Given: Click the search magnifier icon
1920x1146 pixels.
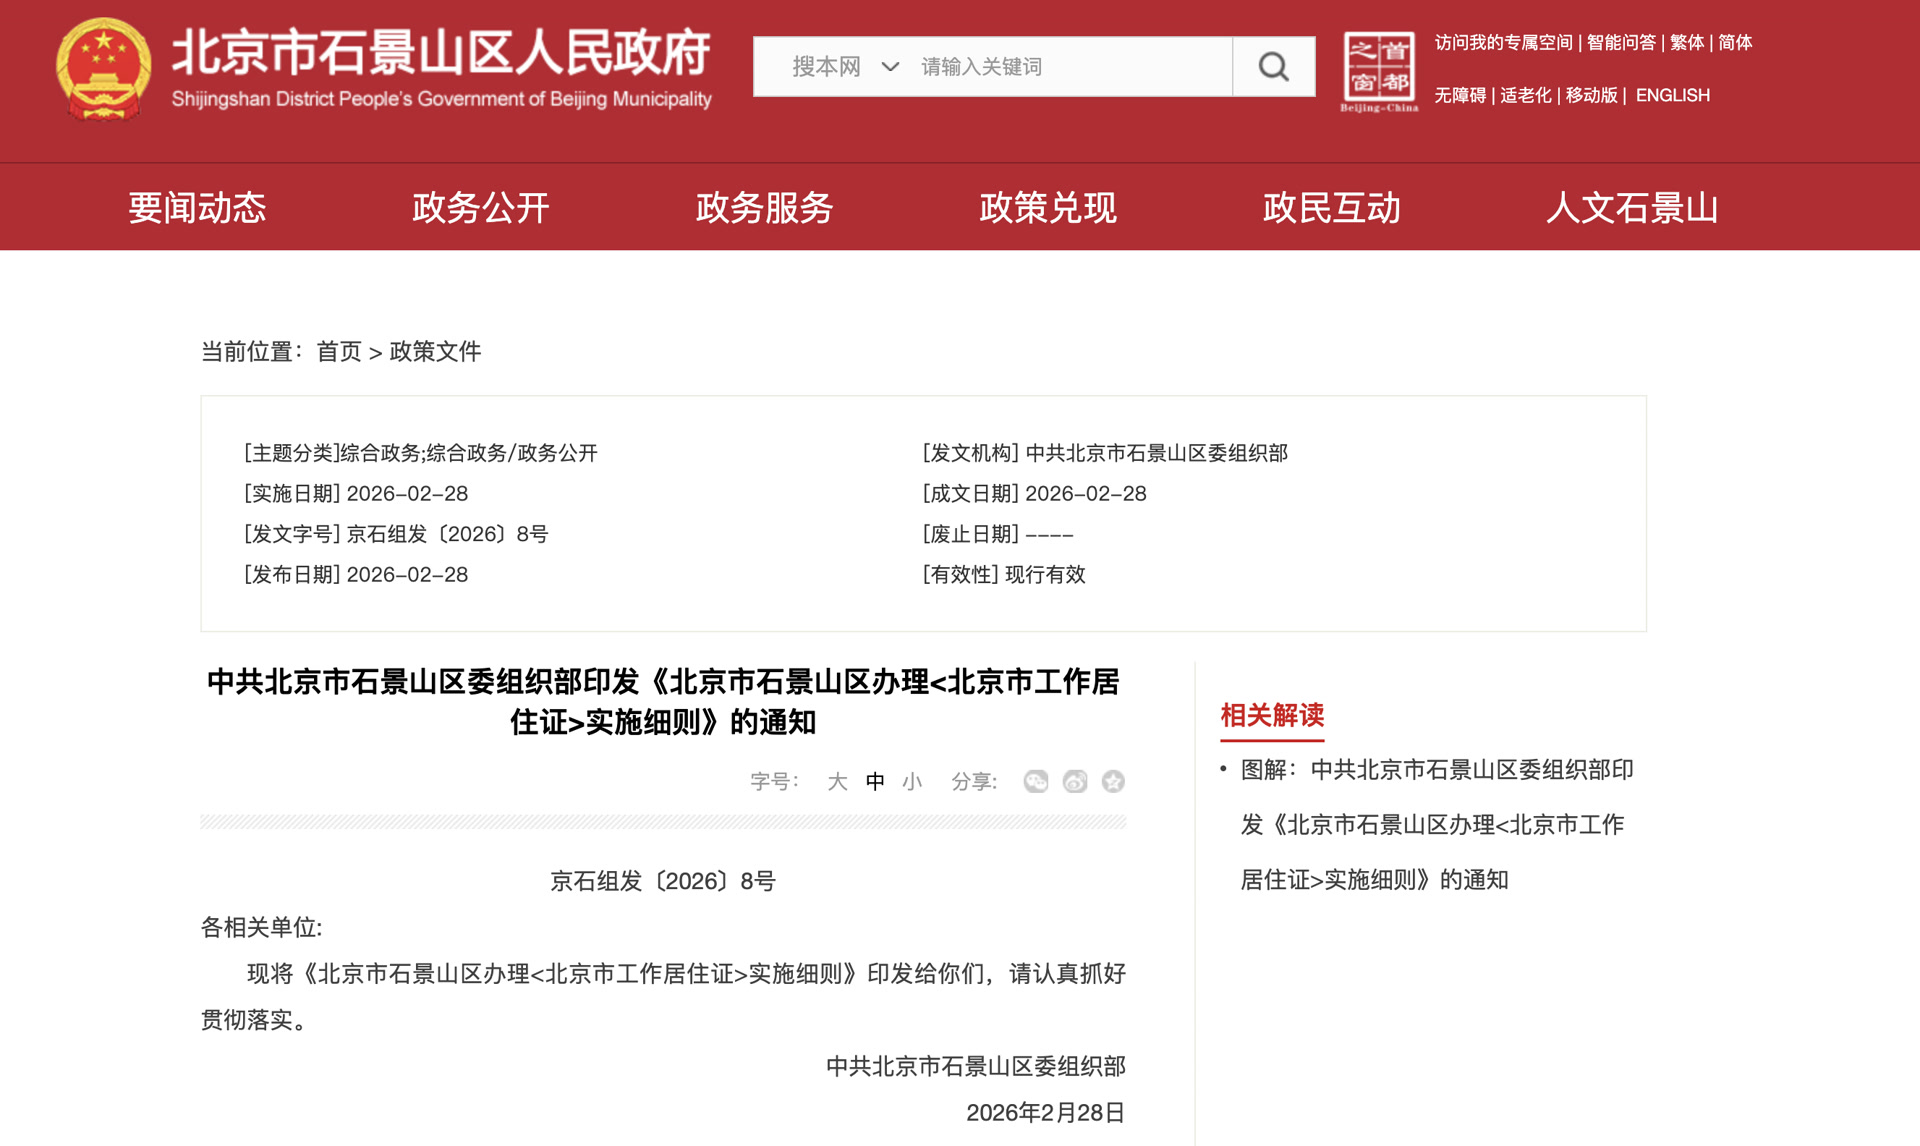Looking at the screenshot, I should (1273, 67).
